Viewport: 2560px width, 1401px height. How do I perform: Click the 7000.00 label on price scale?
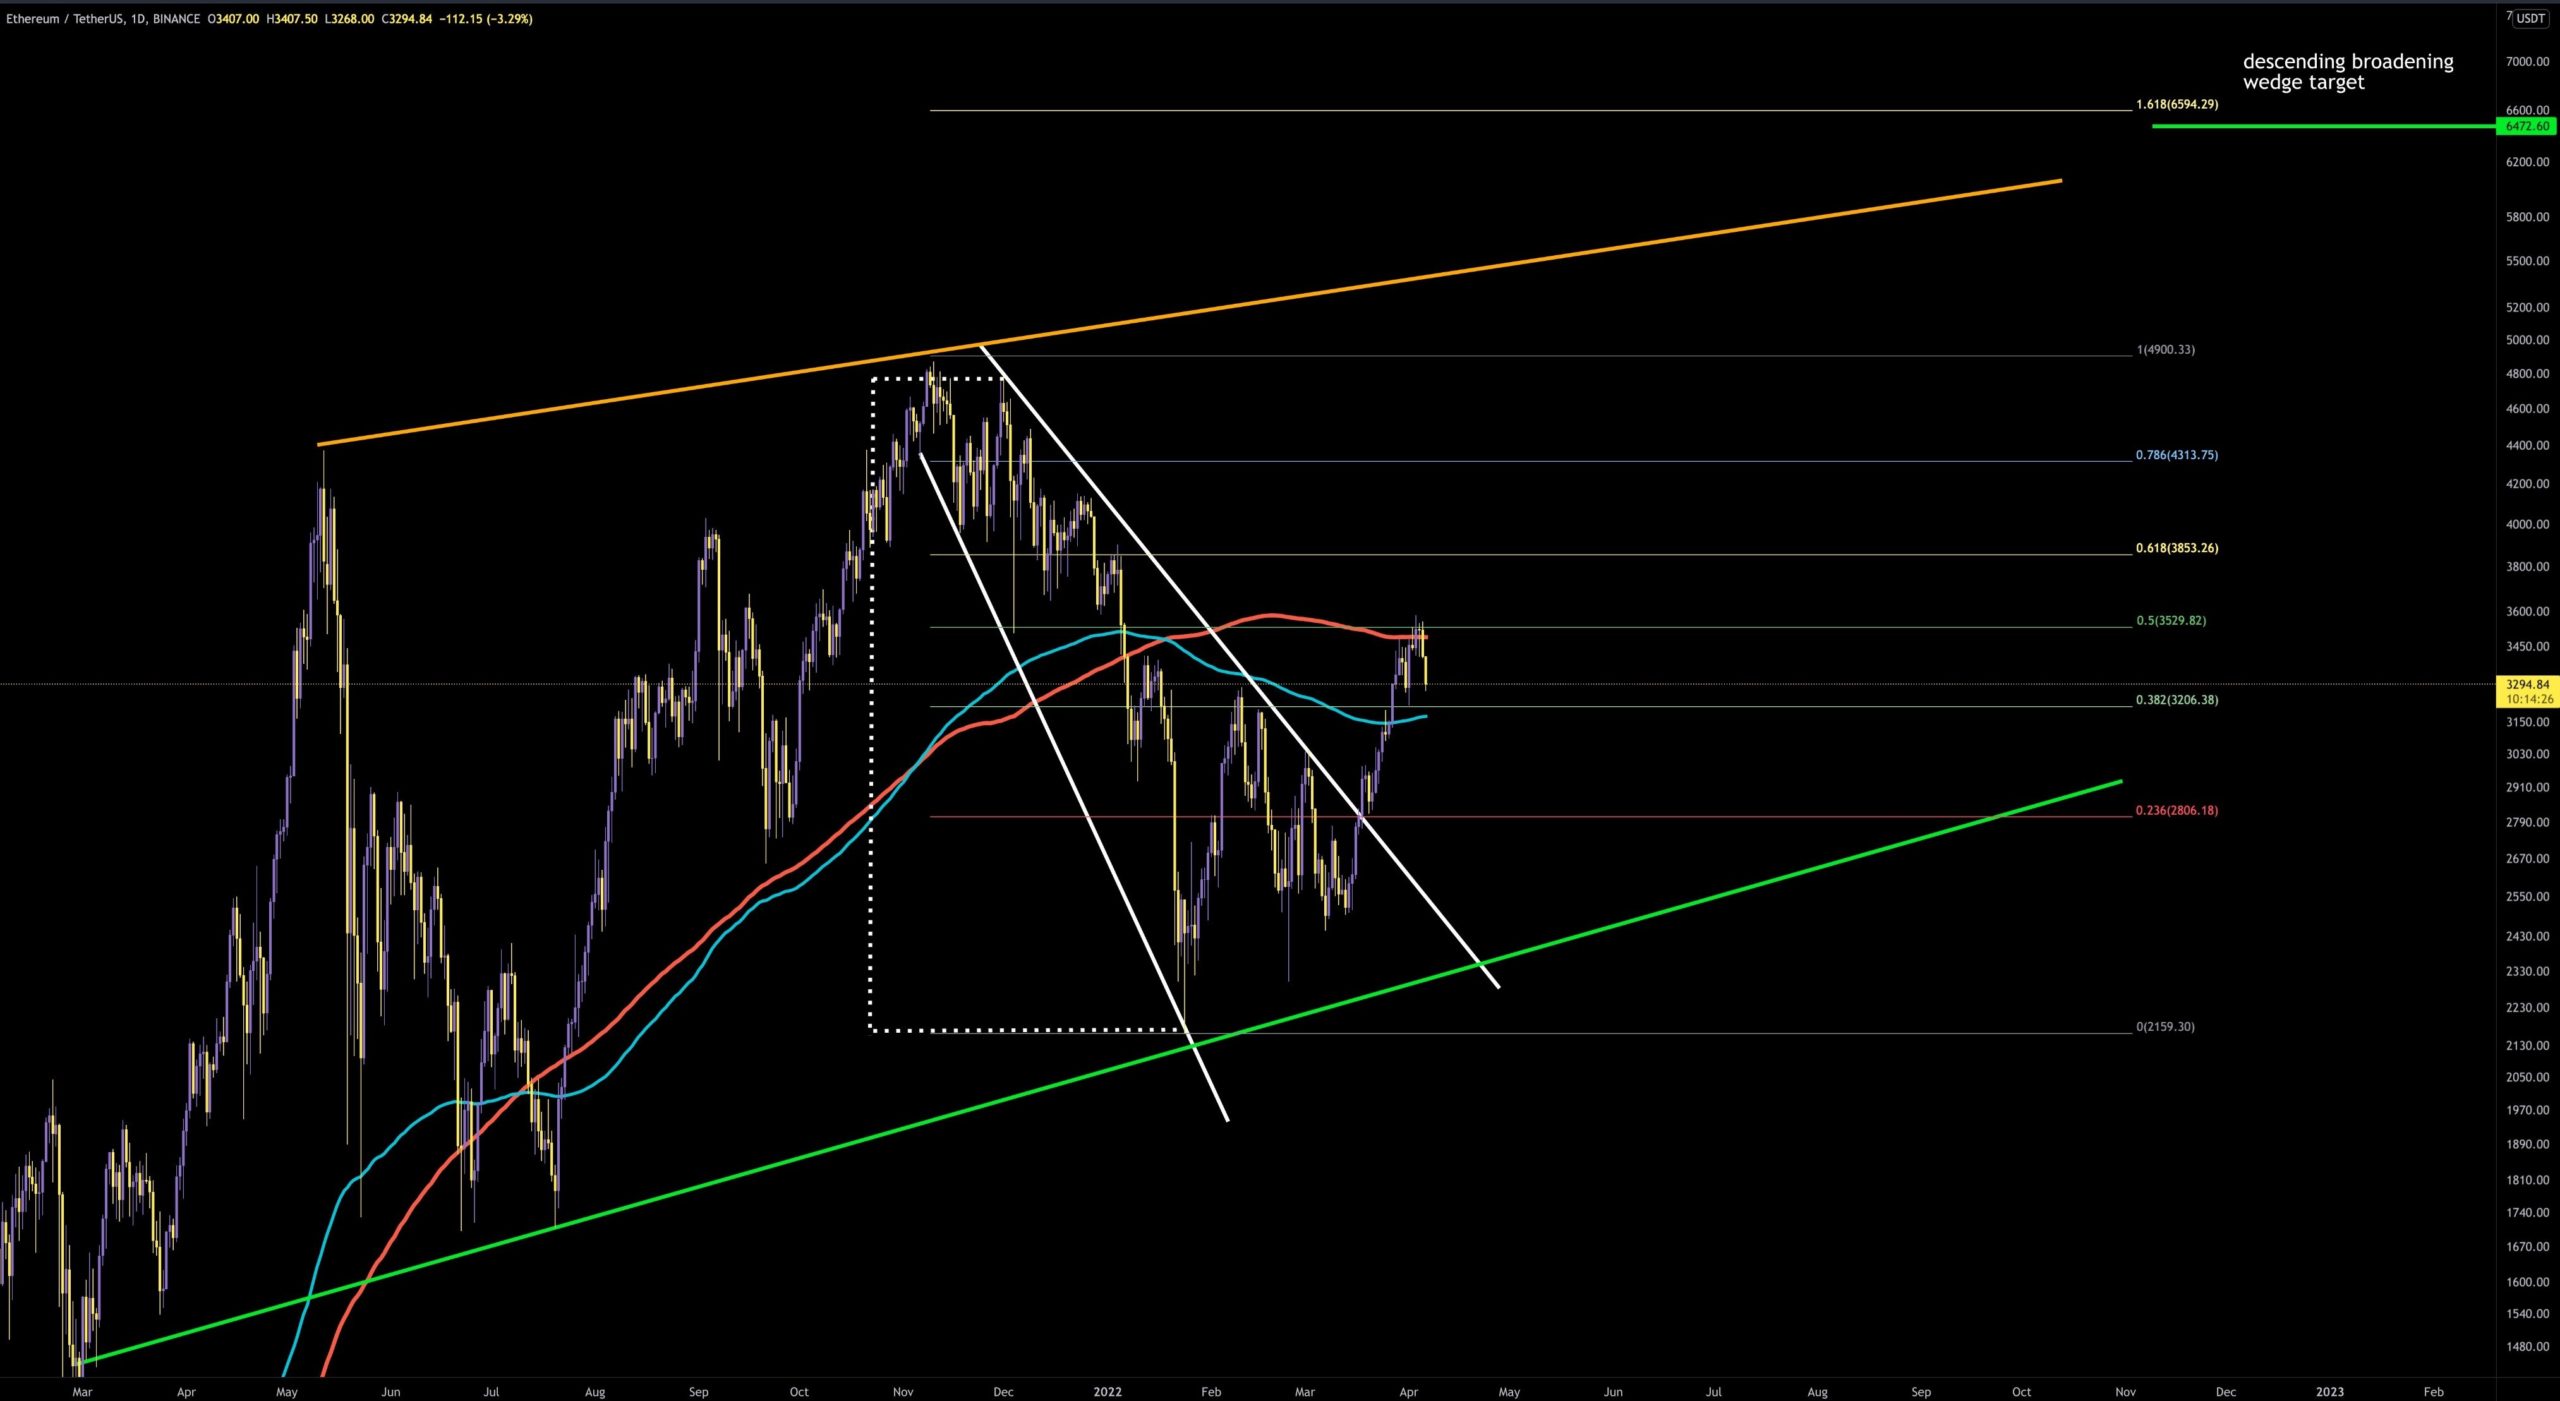(x=2527, y=62)
